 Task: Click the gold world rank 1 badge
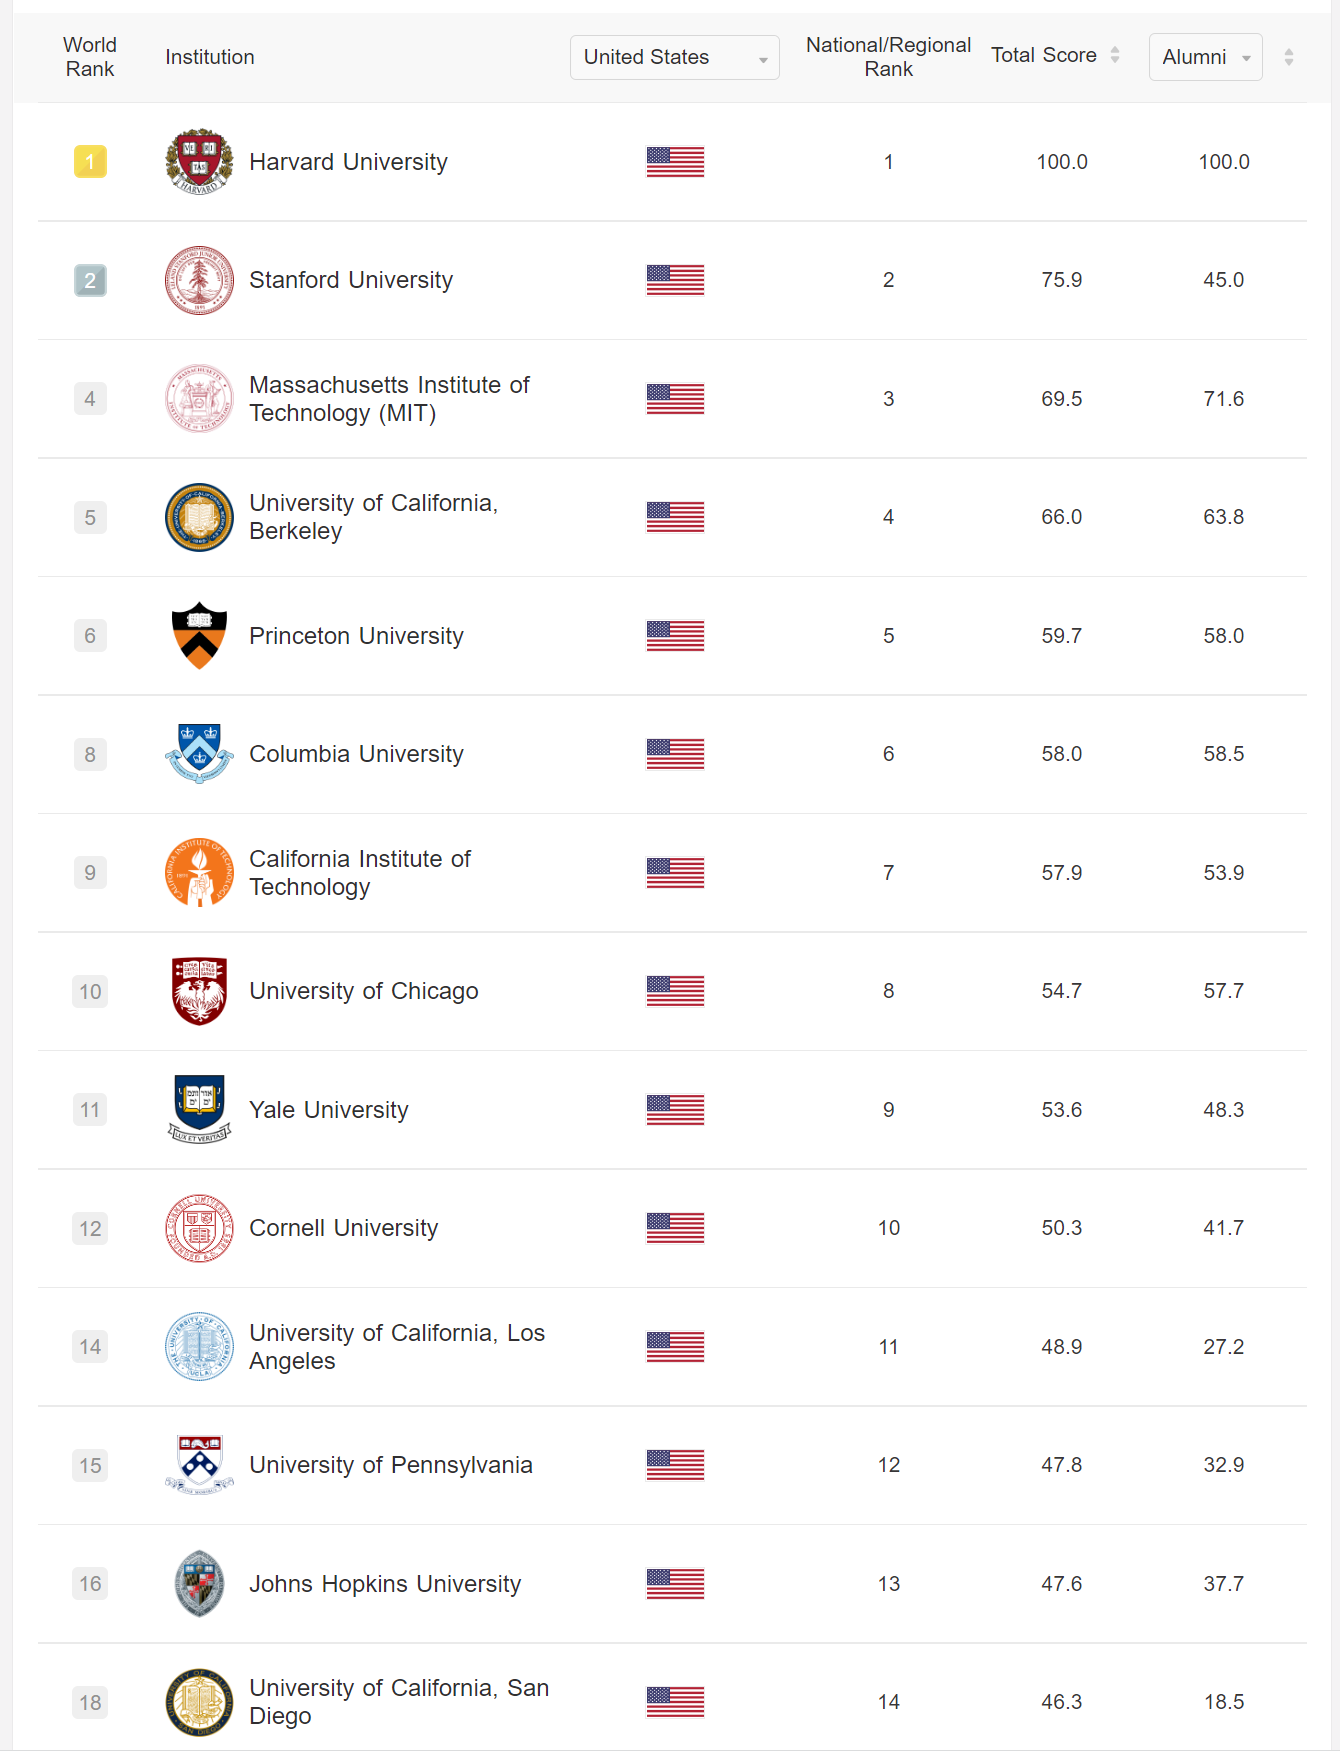tap(90, 162)
